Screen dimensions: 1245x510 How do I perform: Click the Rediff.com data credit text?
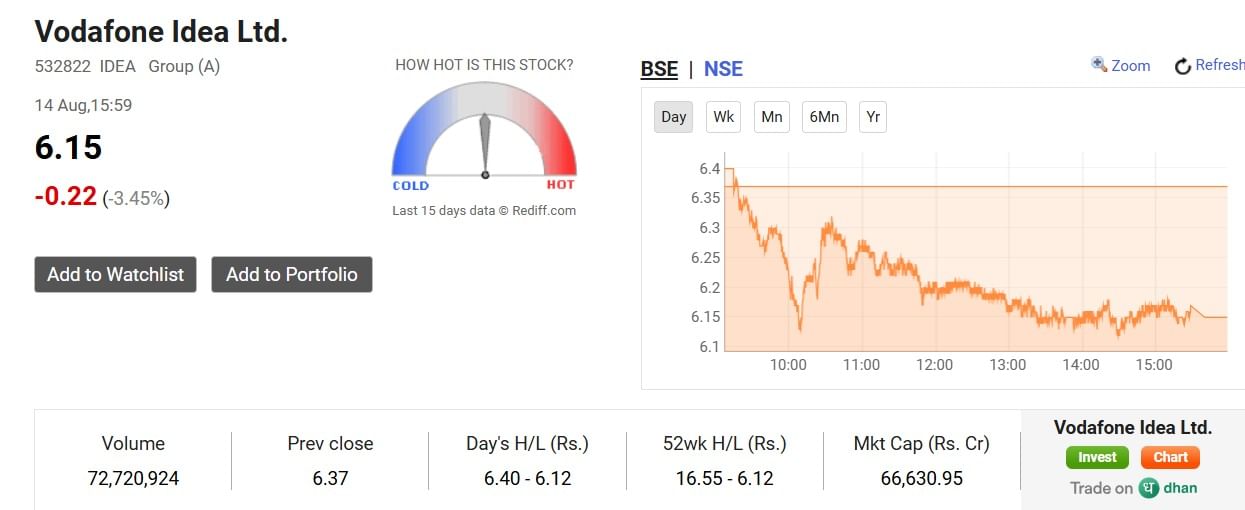[484, 211]
